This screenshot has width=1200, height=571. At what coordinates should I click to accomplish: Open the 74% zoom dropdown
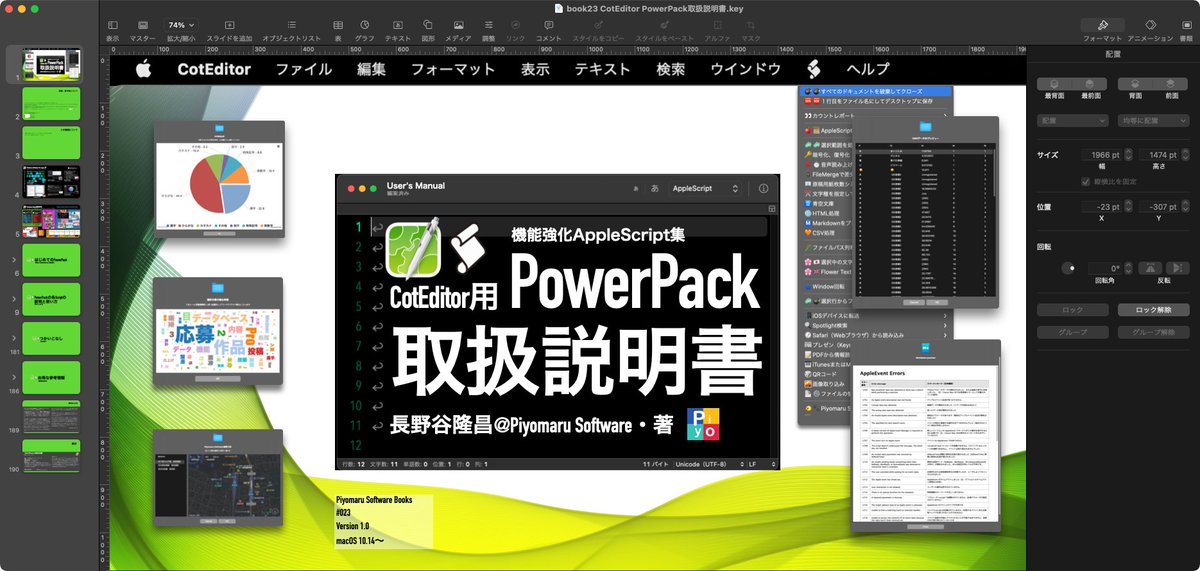coord(181,24)
